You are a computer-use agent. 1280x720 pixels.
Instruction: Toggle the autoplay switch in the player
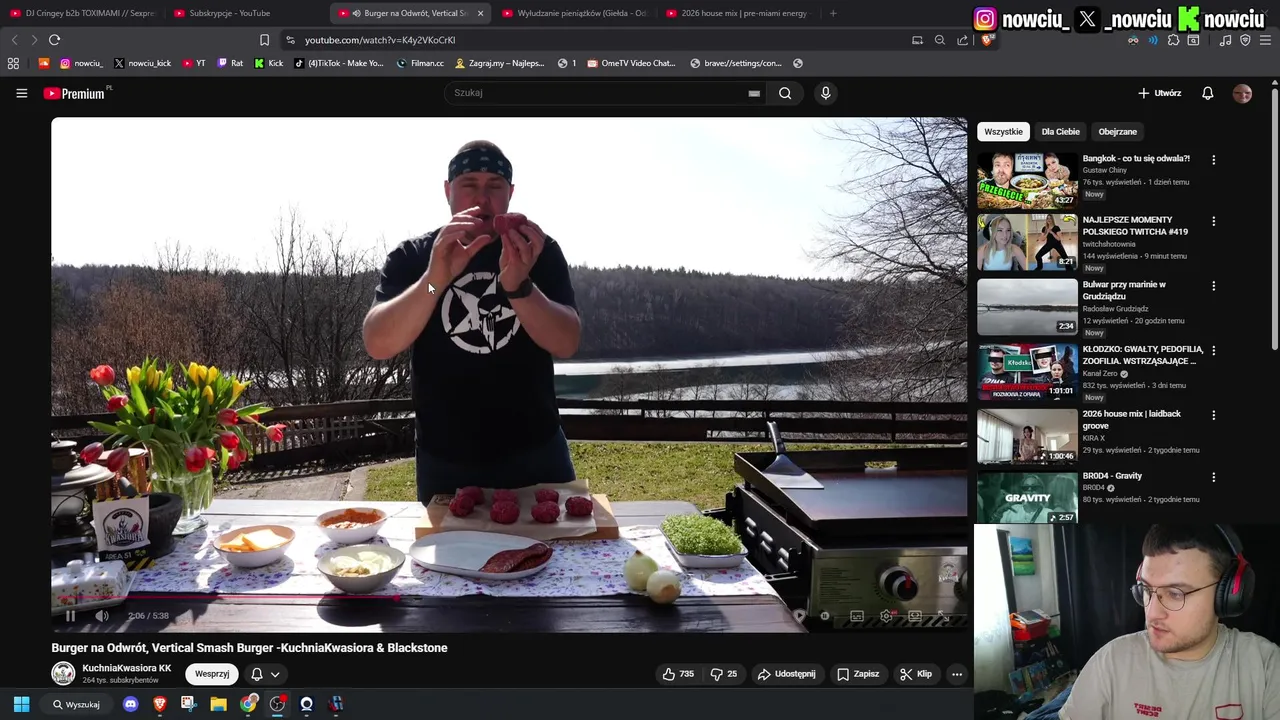824,616
